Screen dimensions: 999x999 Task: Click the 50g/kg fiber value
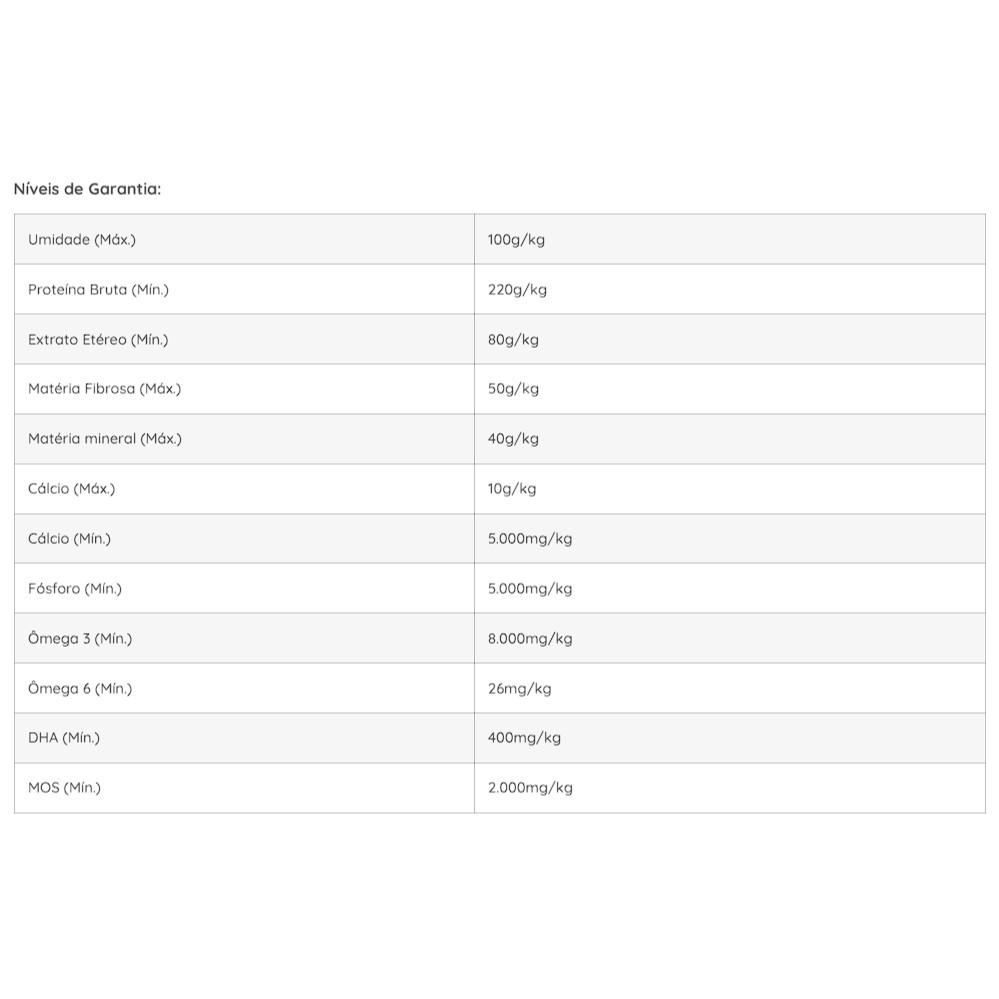click(513, 389)
